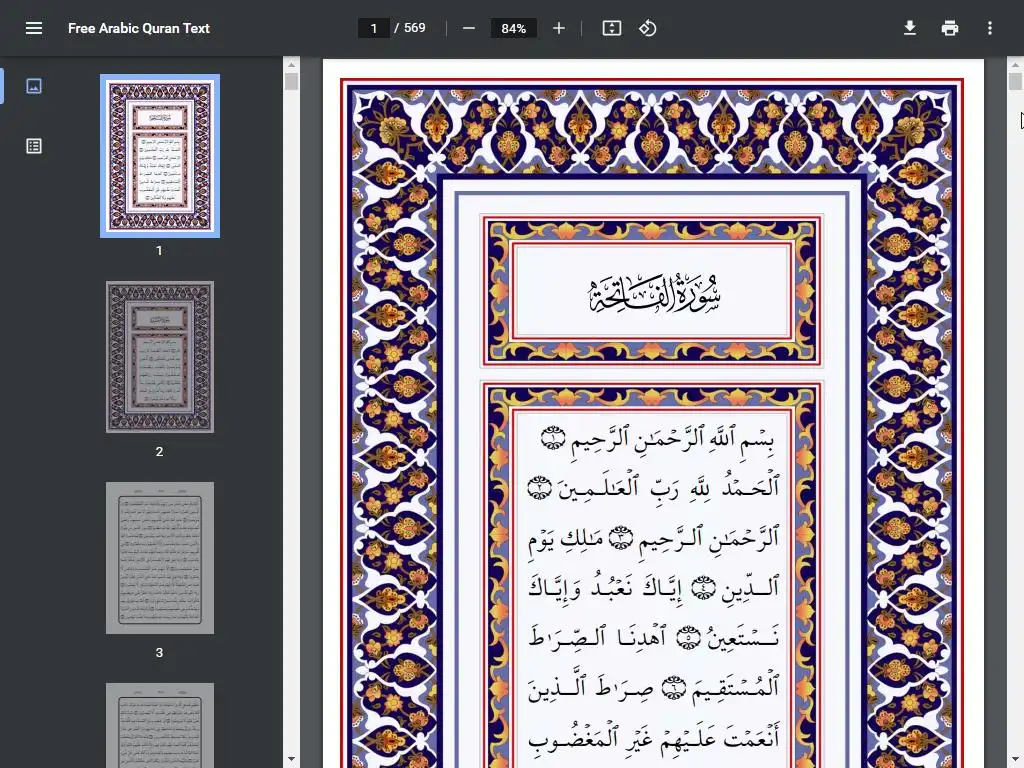1024x768 pixels.
Task: Click the sidebar scrollbar down arrow
Action: click(291, 760)
